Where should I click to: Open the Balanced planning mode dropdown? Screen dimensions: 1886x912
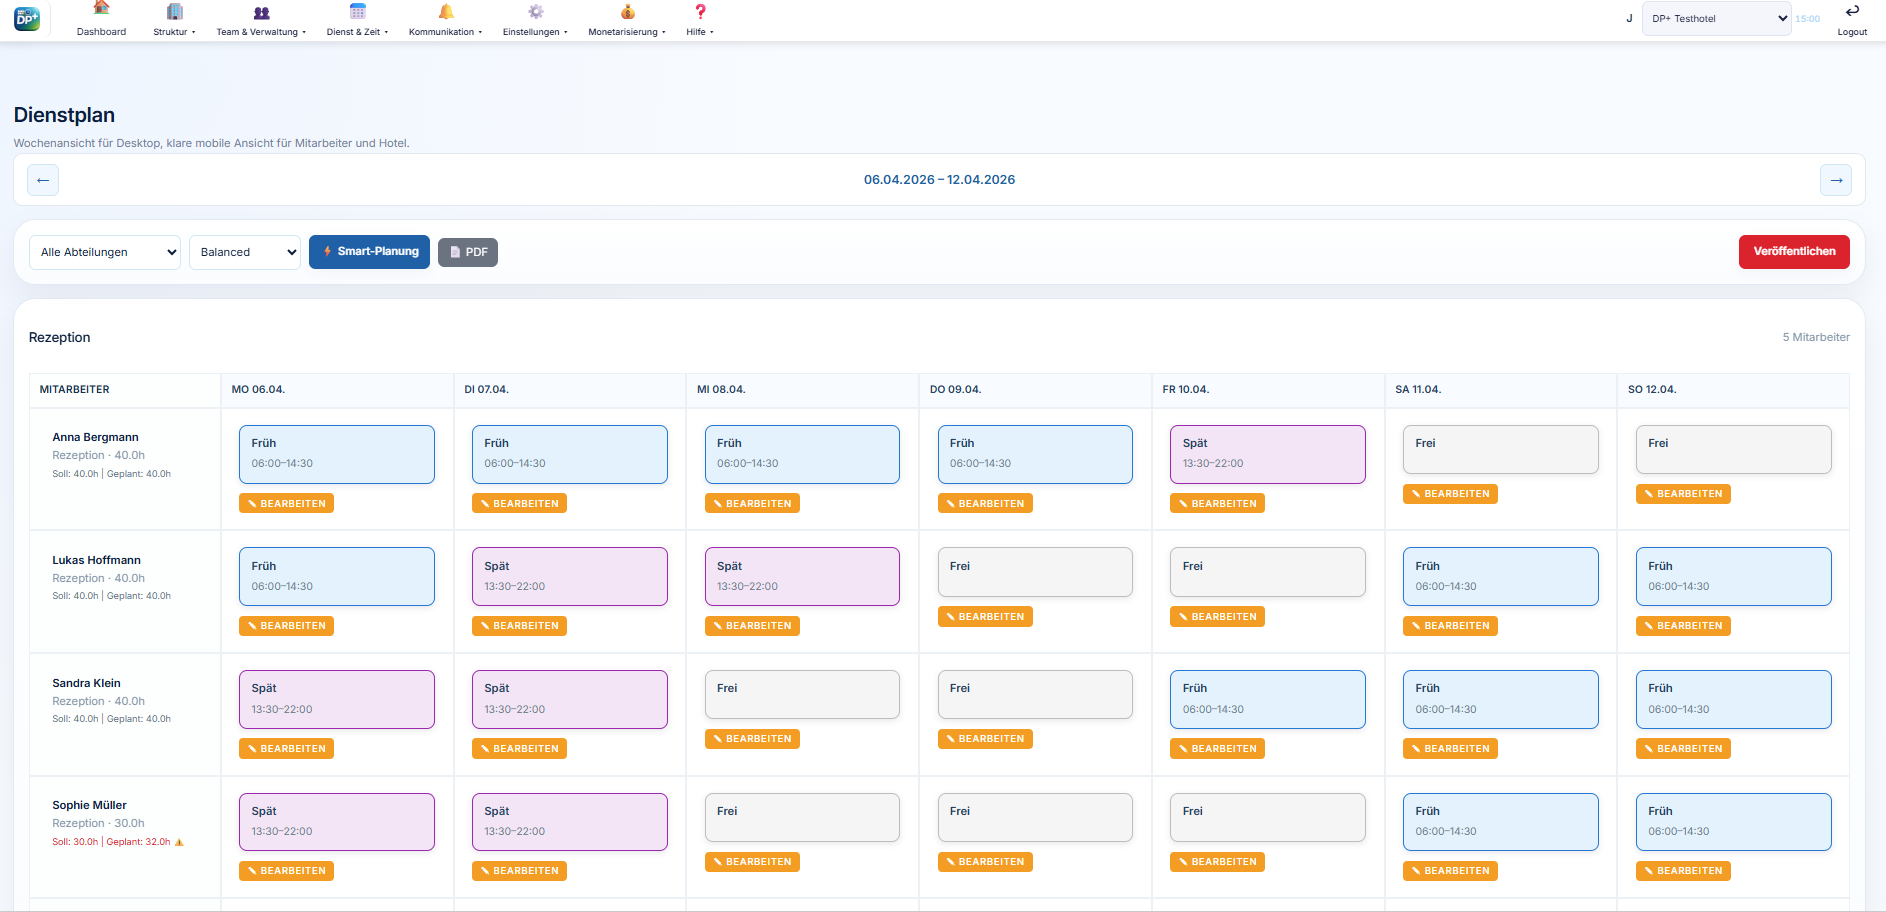pyautogui.click(x=245, y=252)
